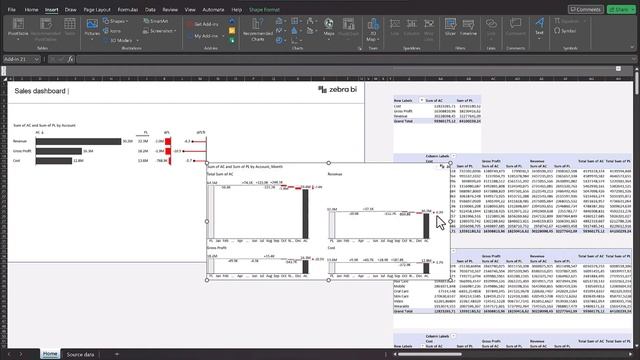Image resolution: width=640 pixels, height=360 pixels.
Task: Open the View tab
Action: coord(190,9)
